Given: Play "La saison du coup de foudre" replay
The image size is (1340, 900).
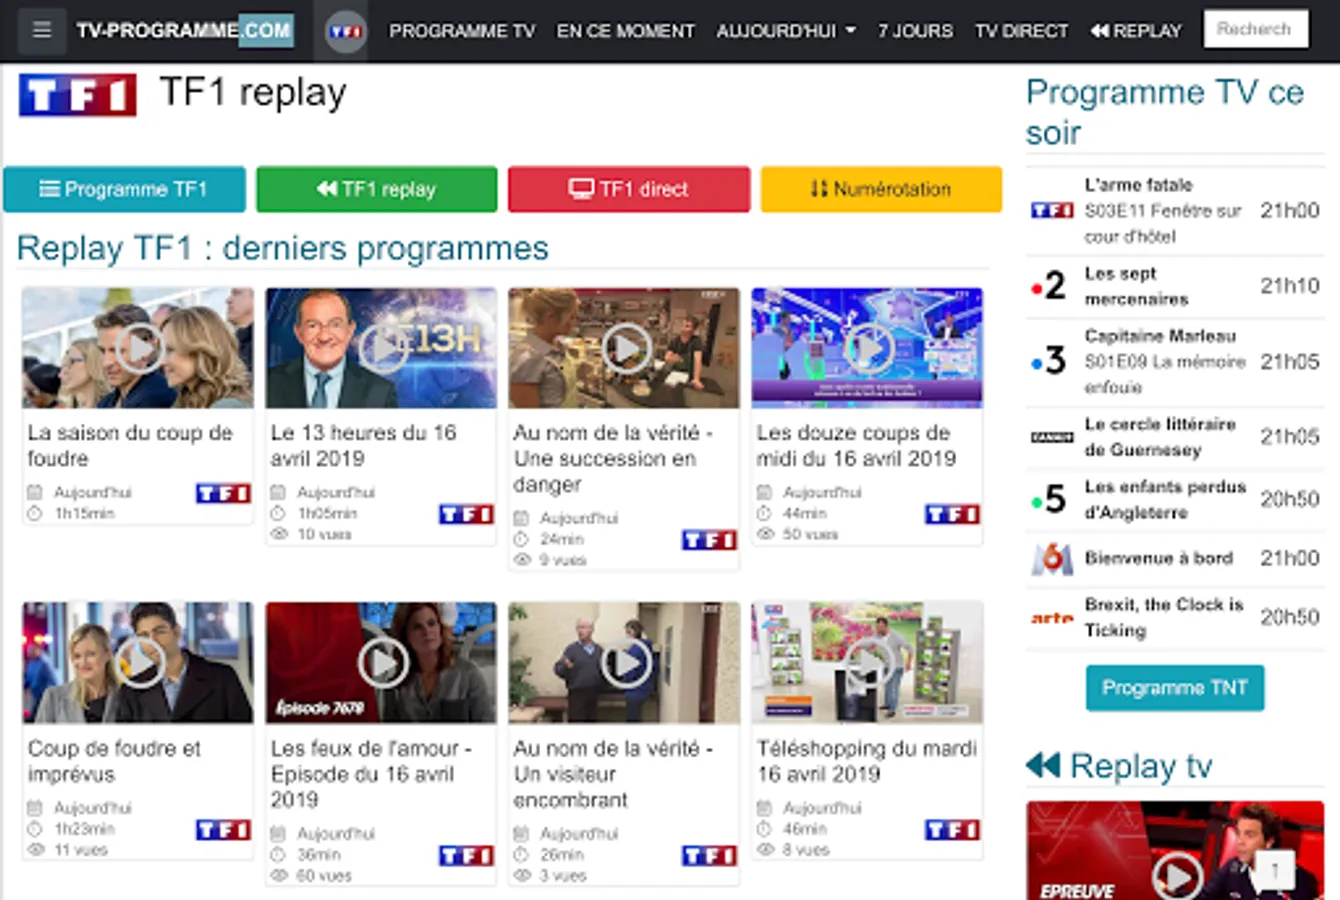Looking at the screenshot, I should coord(137,347).
